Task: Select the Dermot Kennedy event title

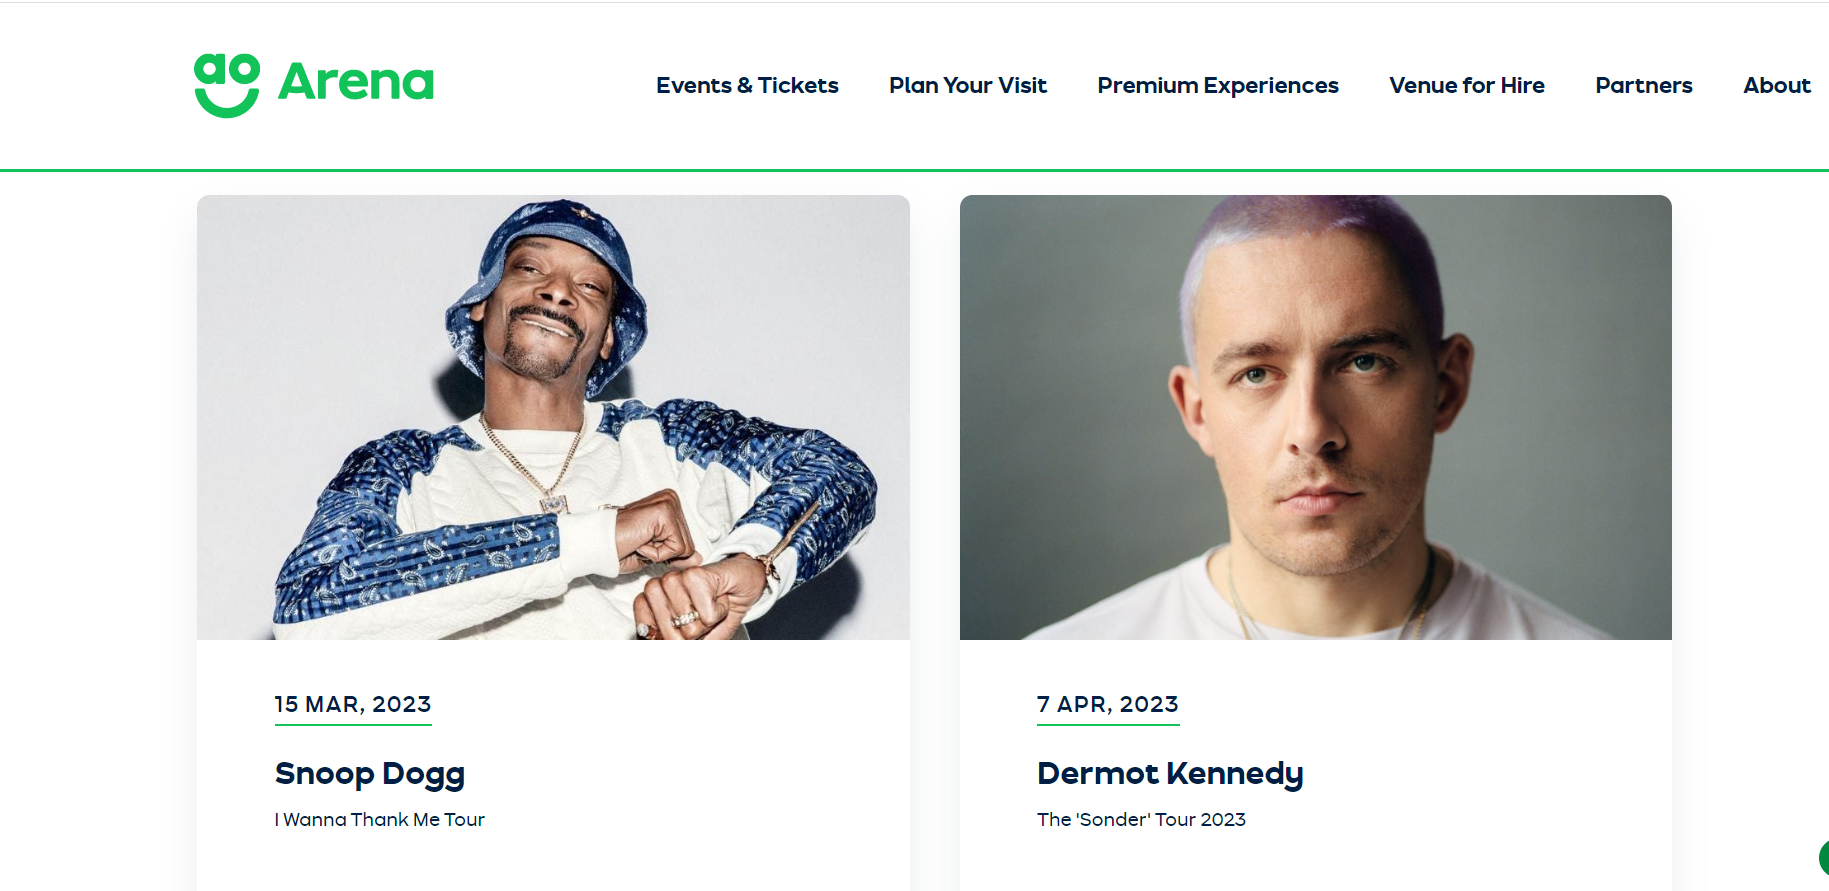Action: [x=1170, y=774]
